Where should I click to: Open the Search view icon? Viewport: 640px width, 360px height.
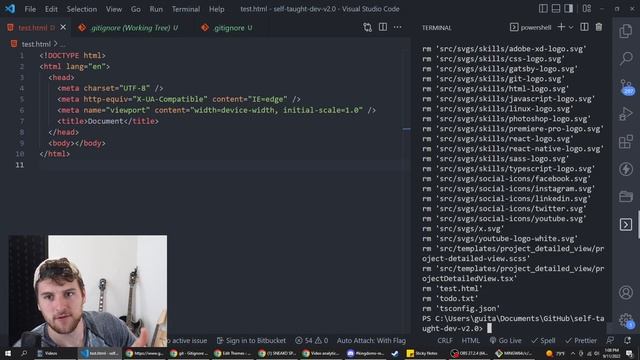click(626, 58)
